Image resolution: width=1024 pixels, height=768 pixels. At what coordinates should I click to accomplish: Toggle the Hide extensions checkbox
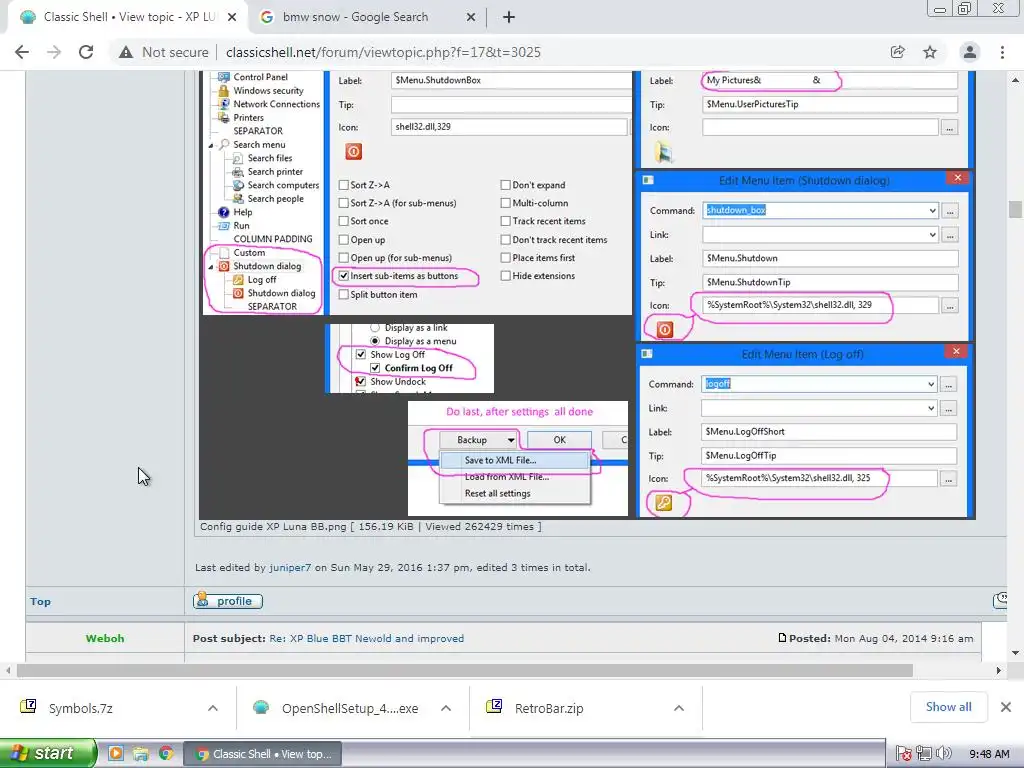[505, 276]
